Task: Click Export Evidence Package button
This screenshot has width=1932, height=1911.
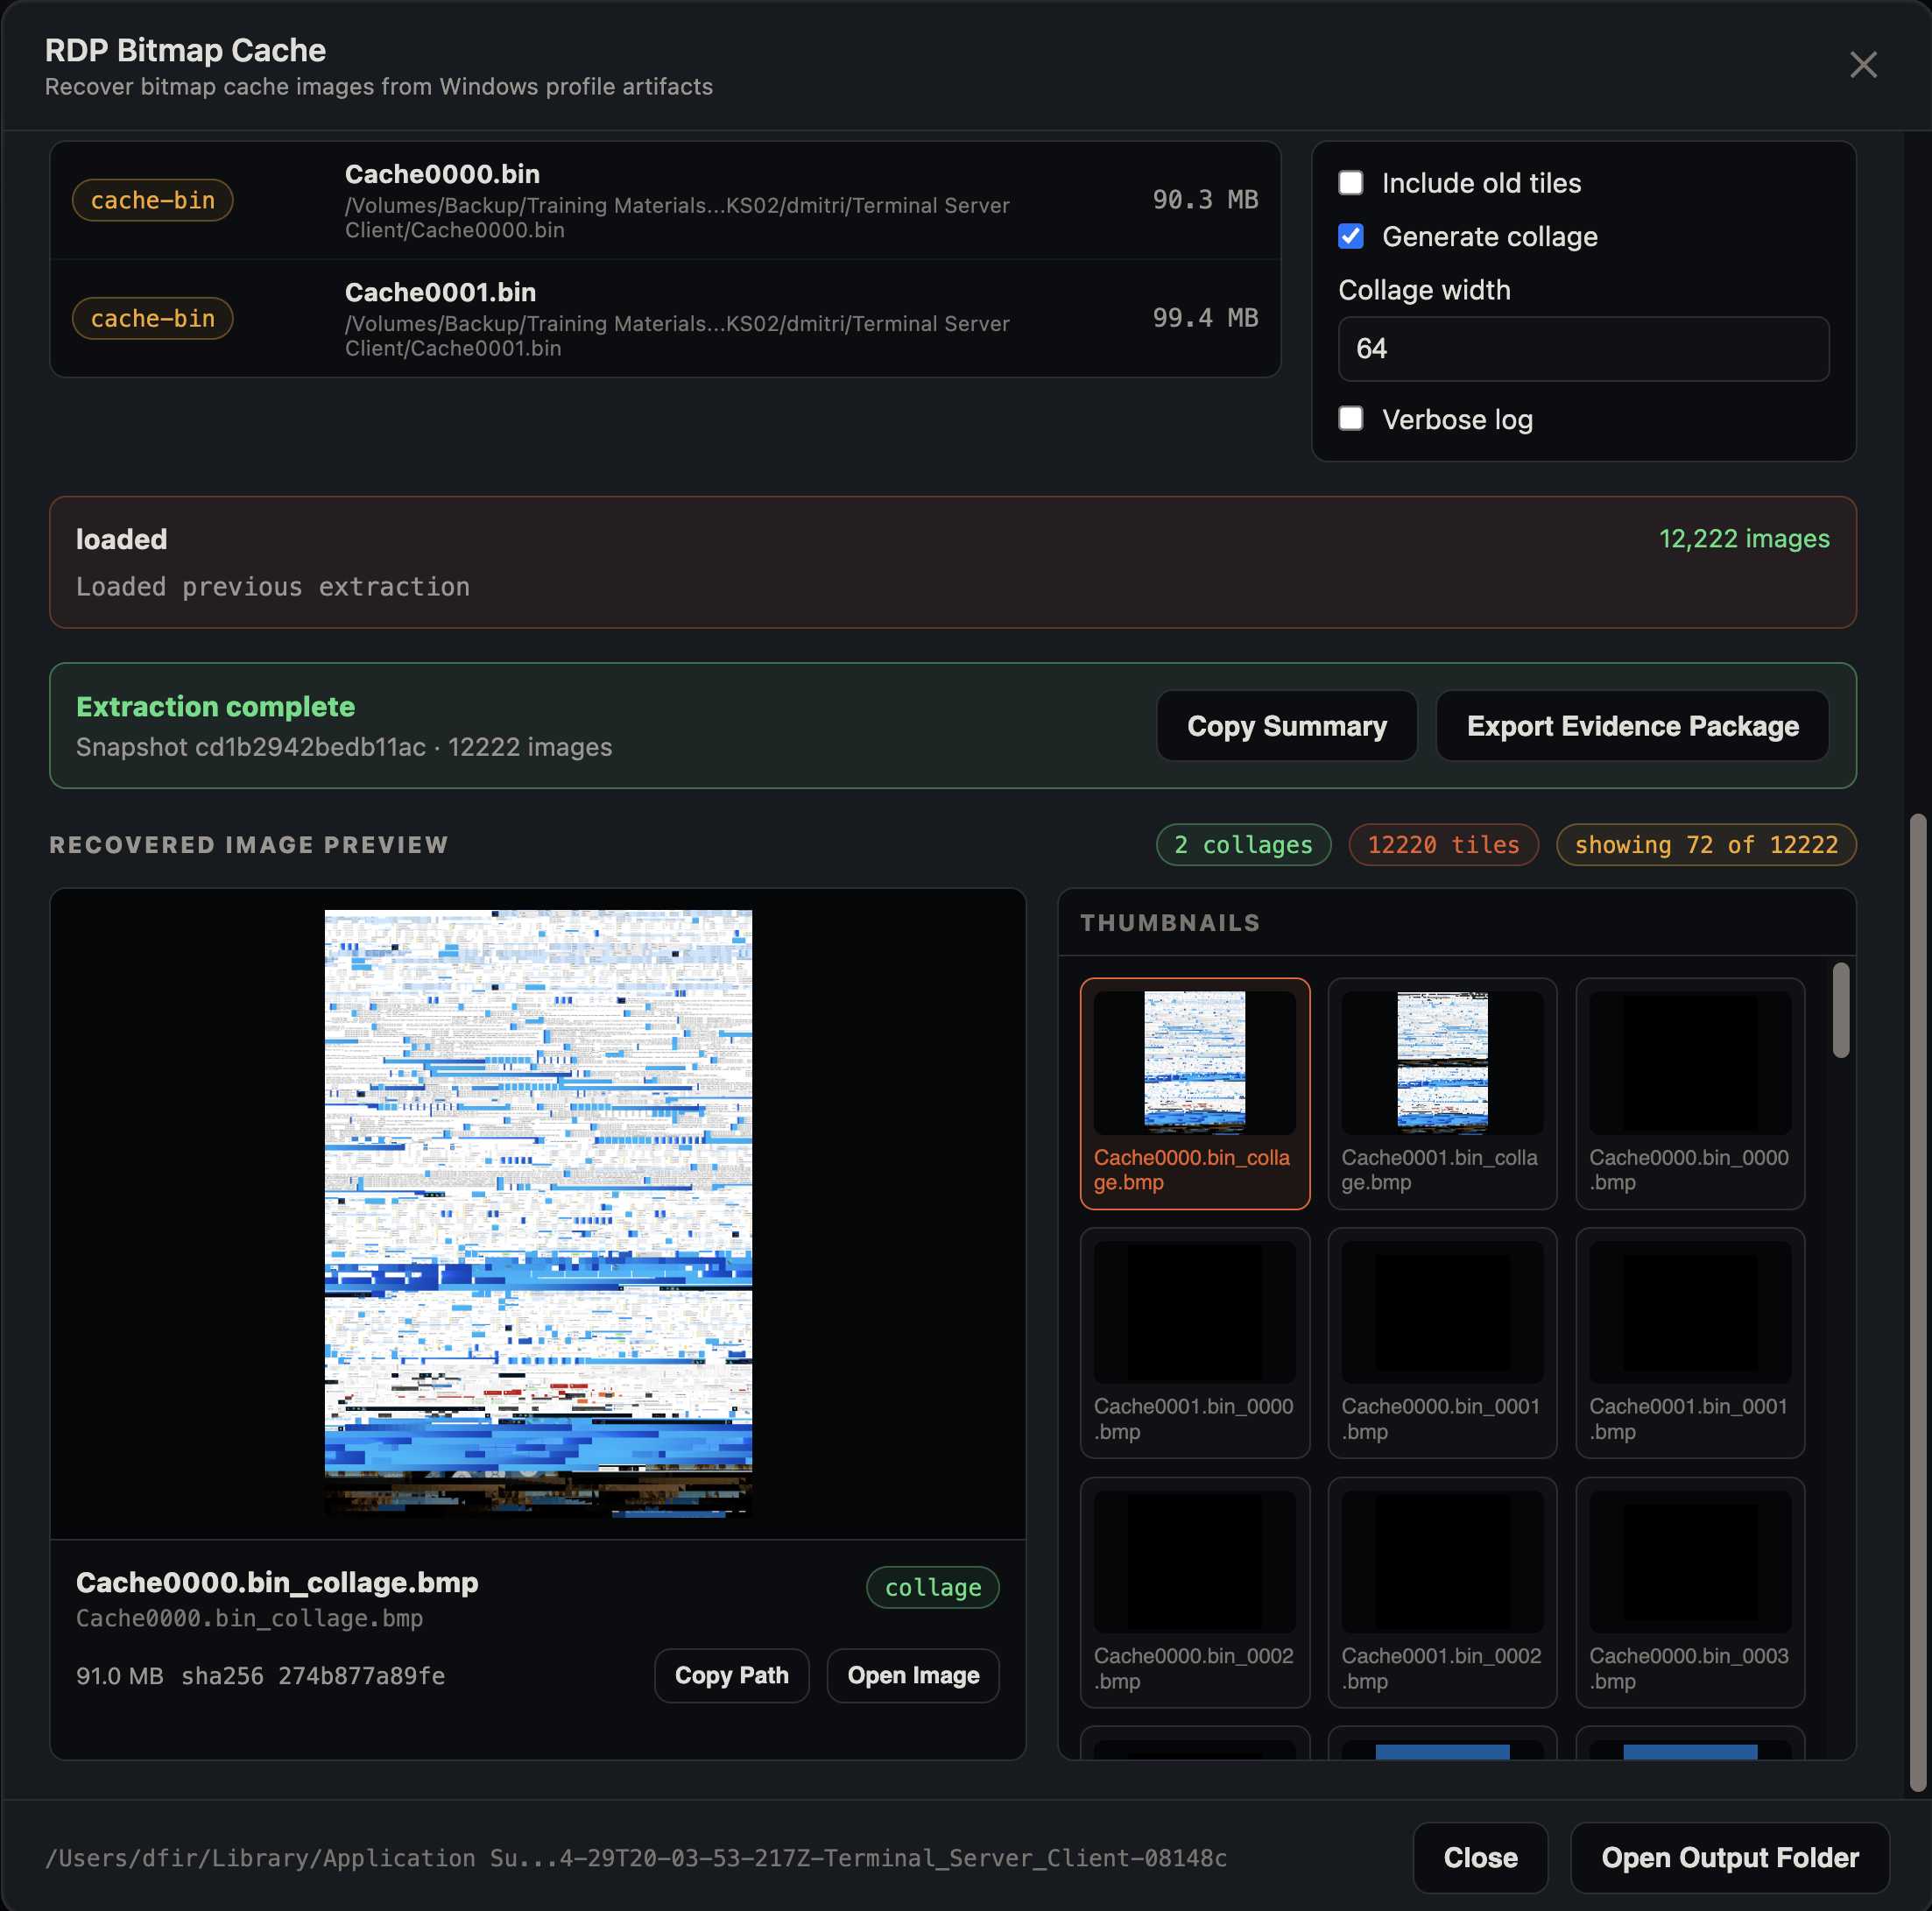Action: point(1632,726)
